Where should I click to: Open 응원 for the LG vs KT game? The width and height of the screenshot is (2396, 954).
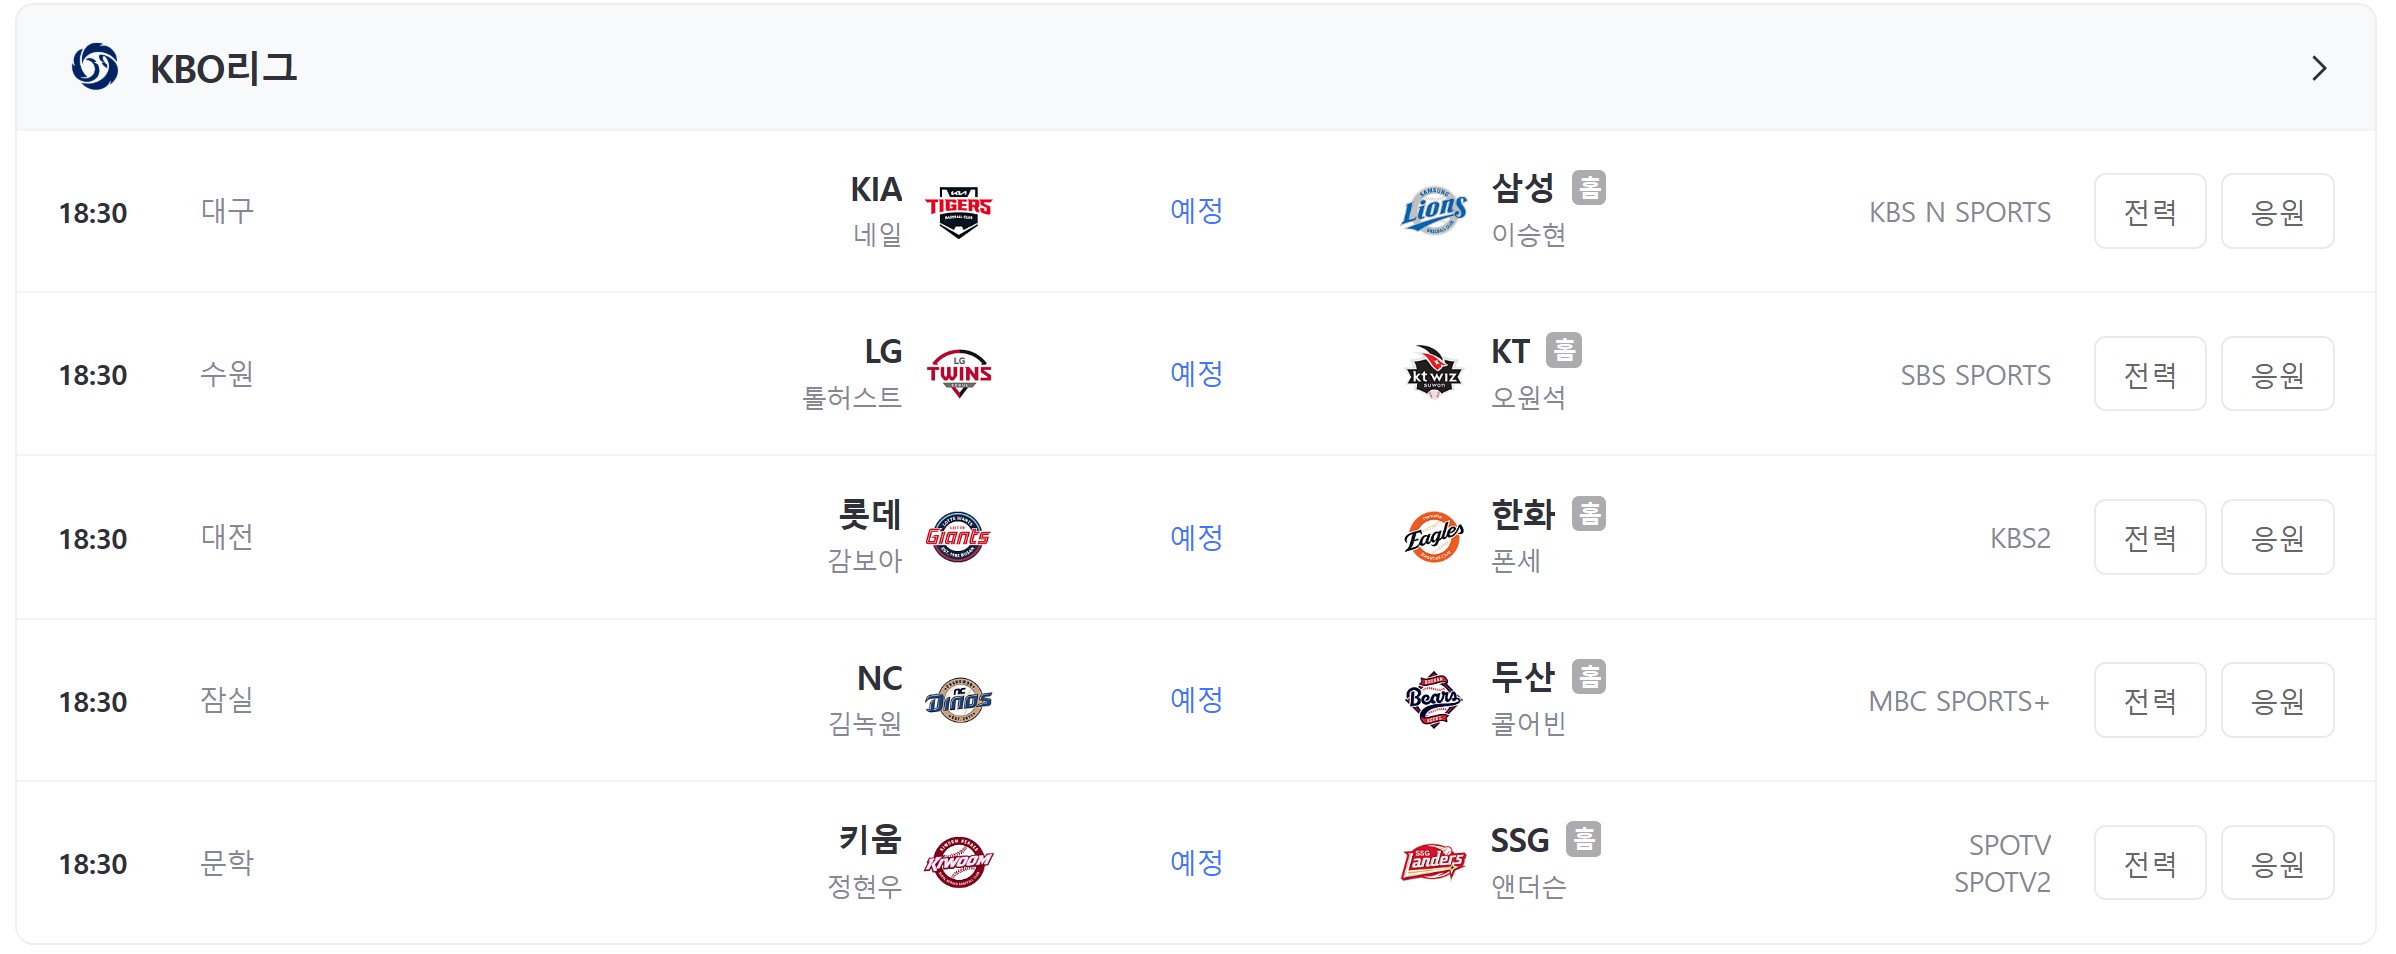2278,374
